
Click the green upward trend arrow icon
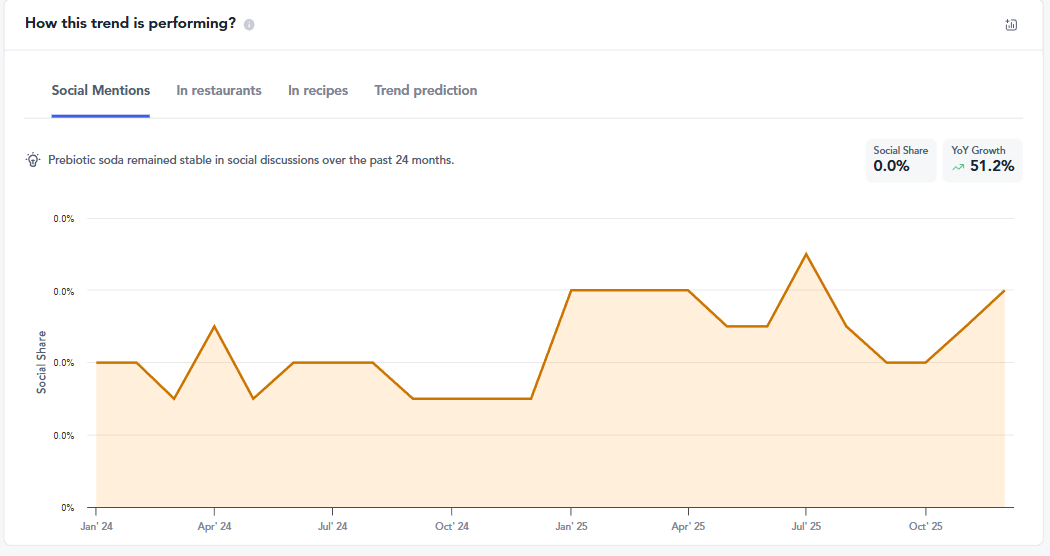[x=958, y=168]
